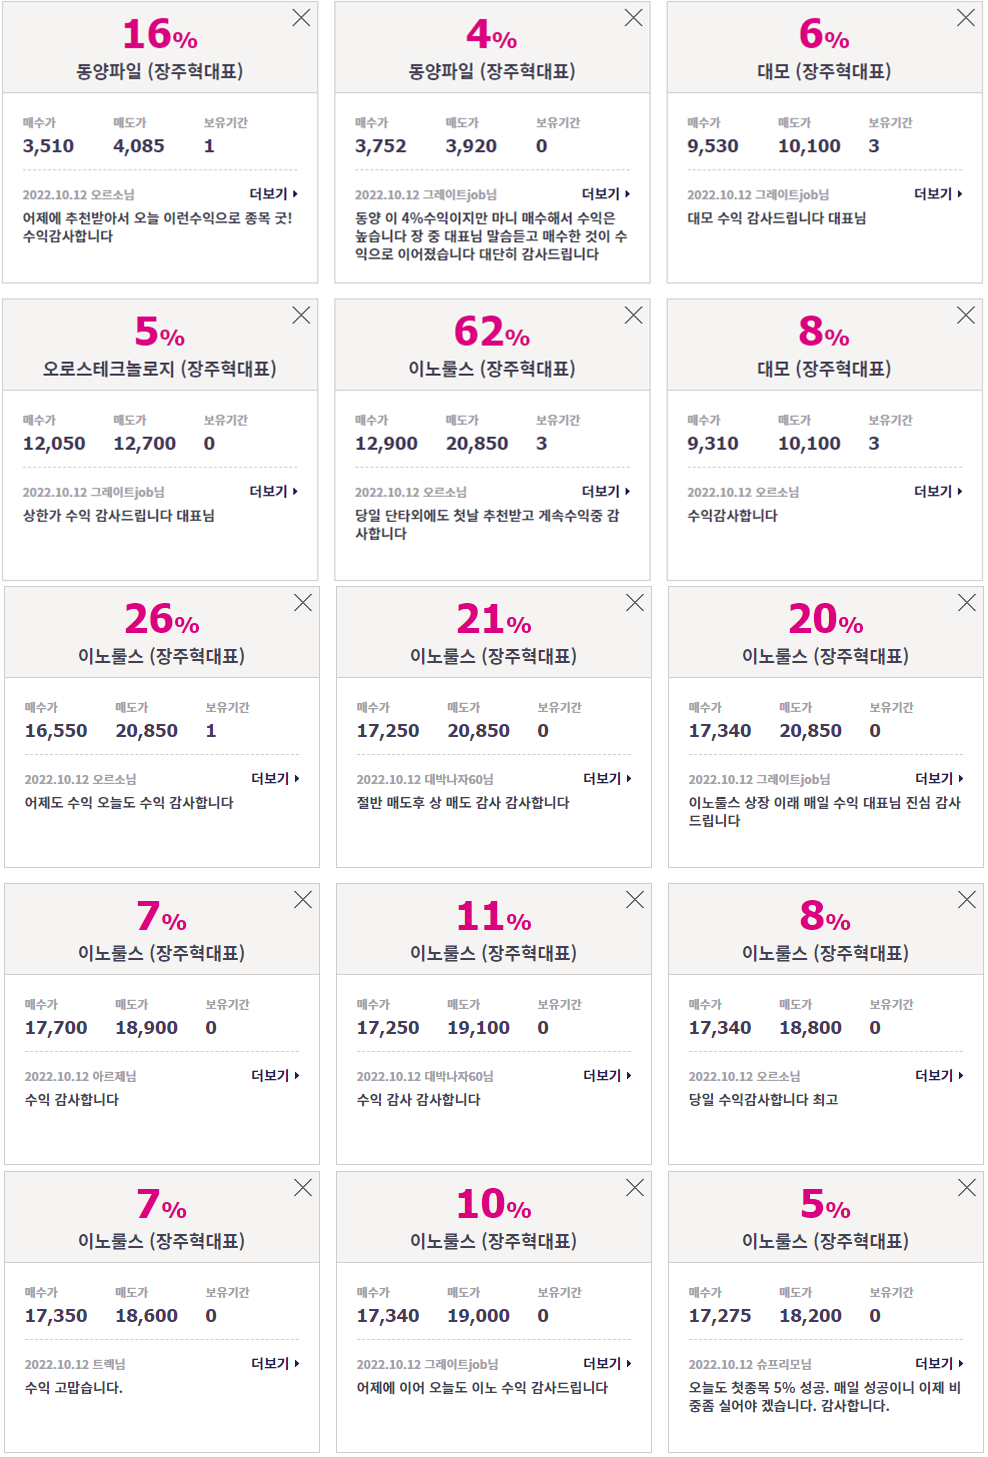Dismiss the 6% 대모 card
The height and width of the screenshot is (1457, 988).
tap(965, 18)
